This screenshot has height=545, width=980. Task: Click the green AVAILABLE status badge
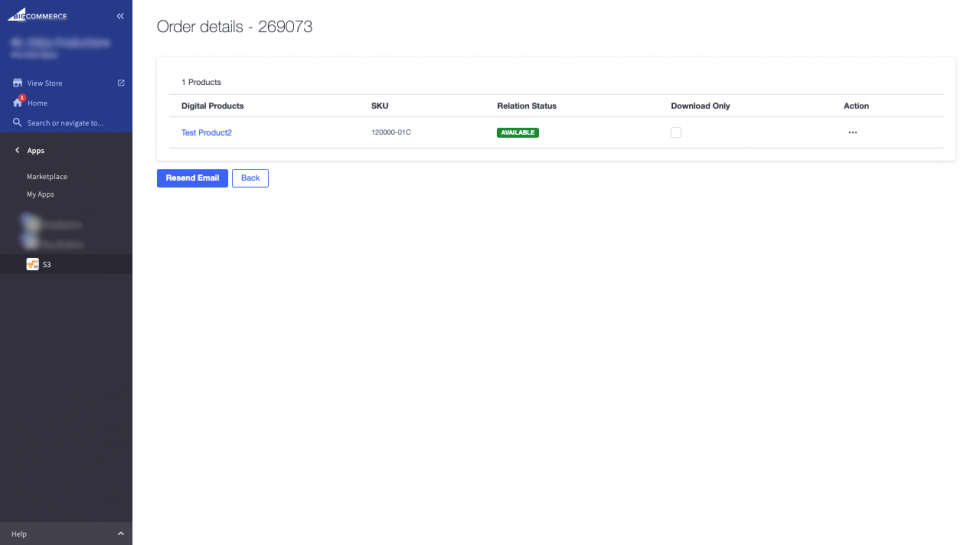[x=517, y=132]
